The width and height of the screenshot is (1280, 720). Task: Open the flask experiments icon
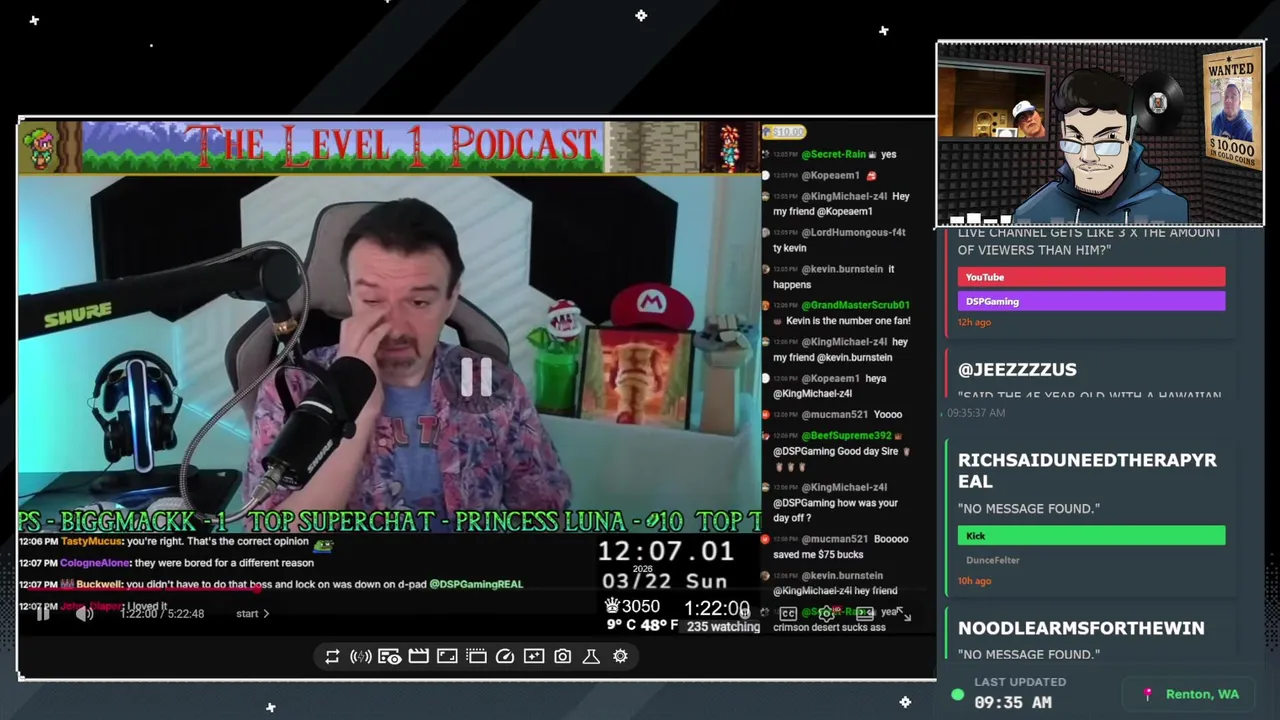pyautogui.click(x=591, y=656)
